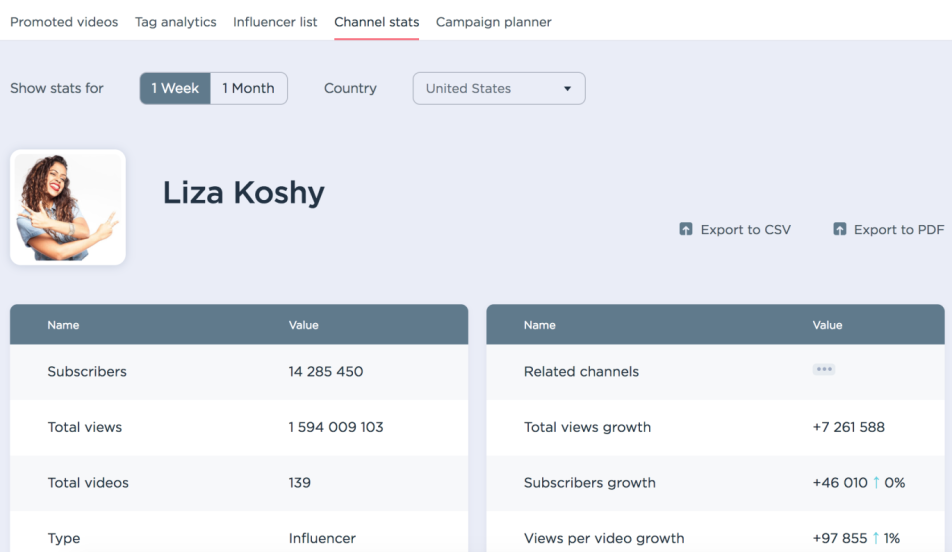Select the Channel stats tab

click(x=376, y=22)
